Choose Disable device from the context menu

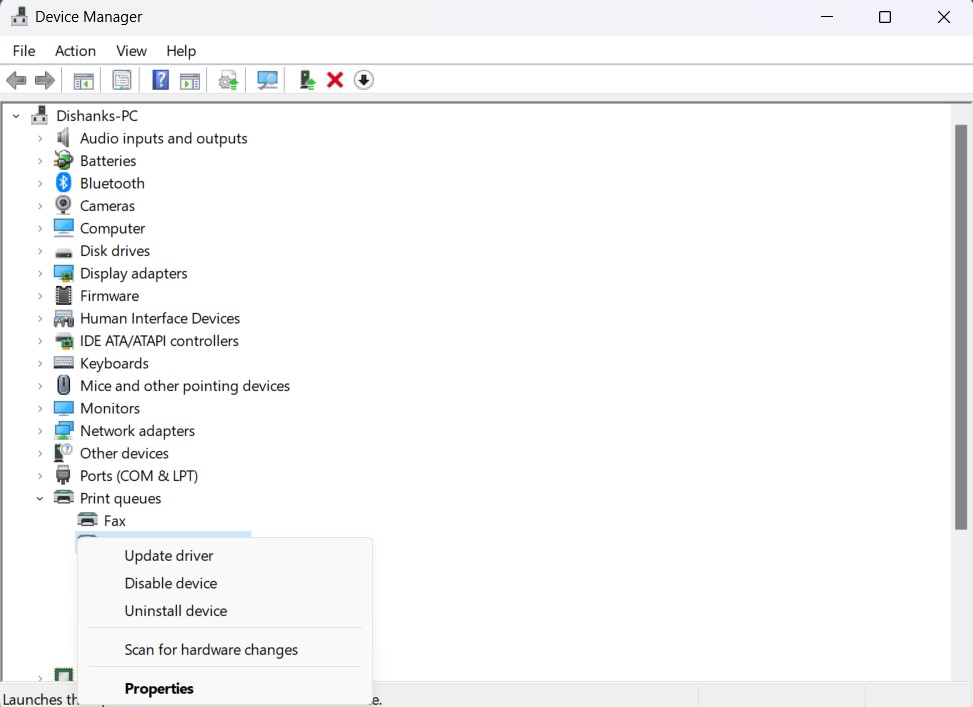pyautogui.click(x=170, y=583)
